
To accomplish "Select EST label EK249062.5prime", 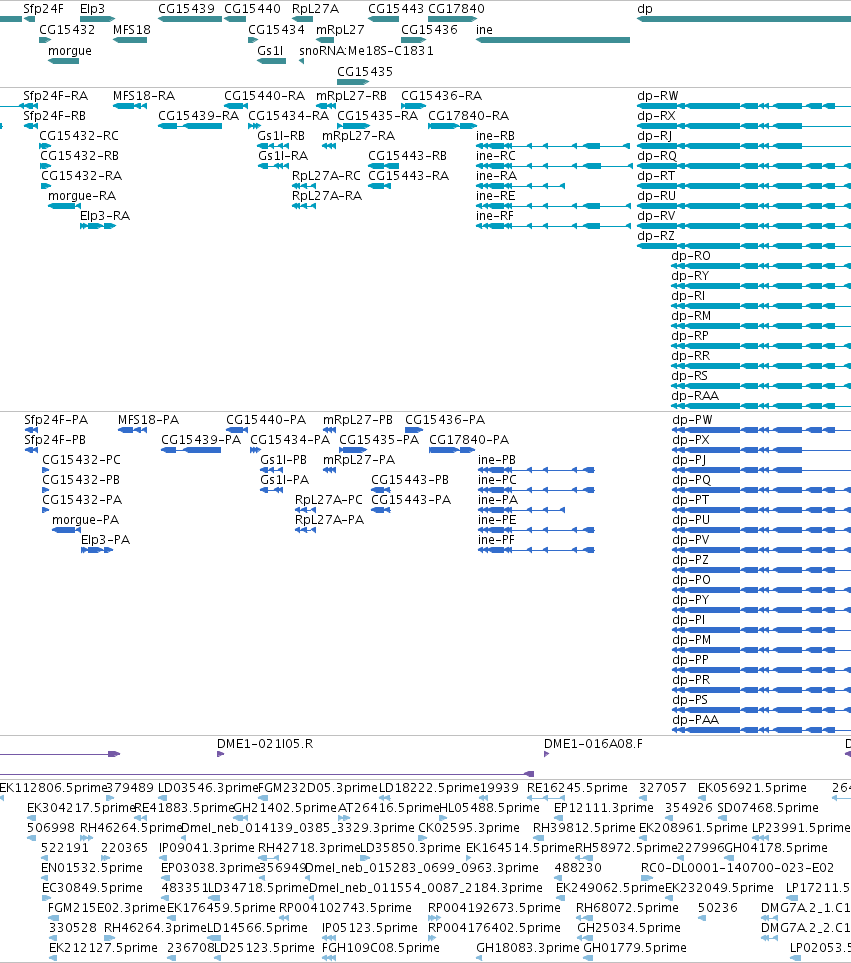I will (x=610, y=887).
